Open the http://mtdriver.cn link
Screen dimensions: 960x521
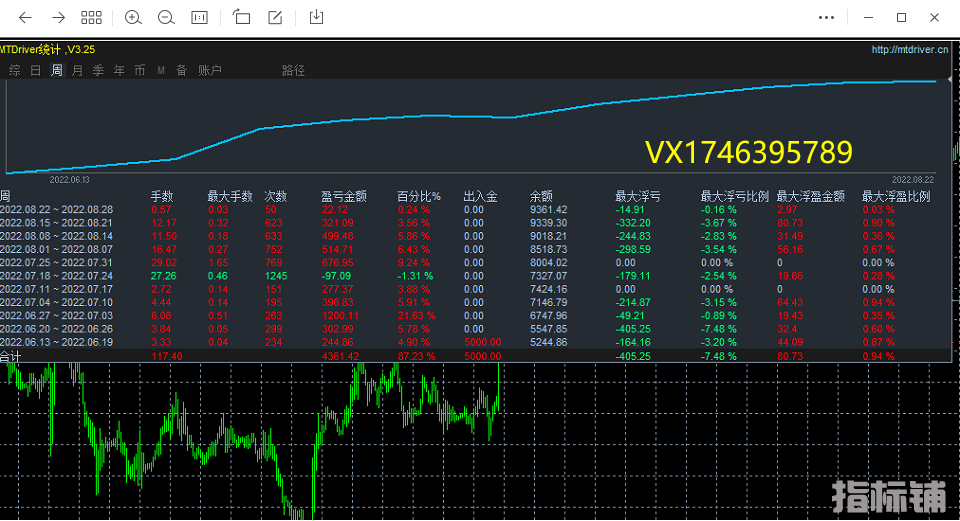pos(909,49)
